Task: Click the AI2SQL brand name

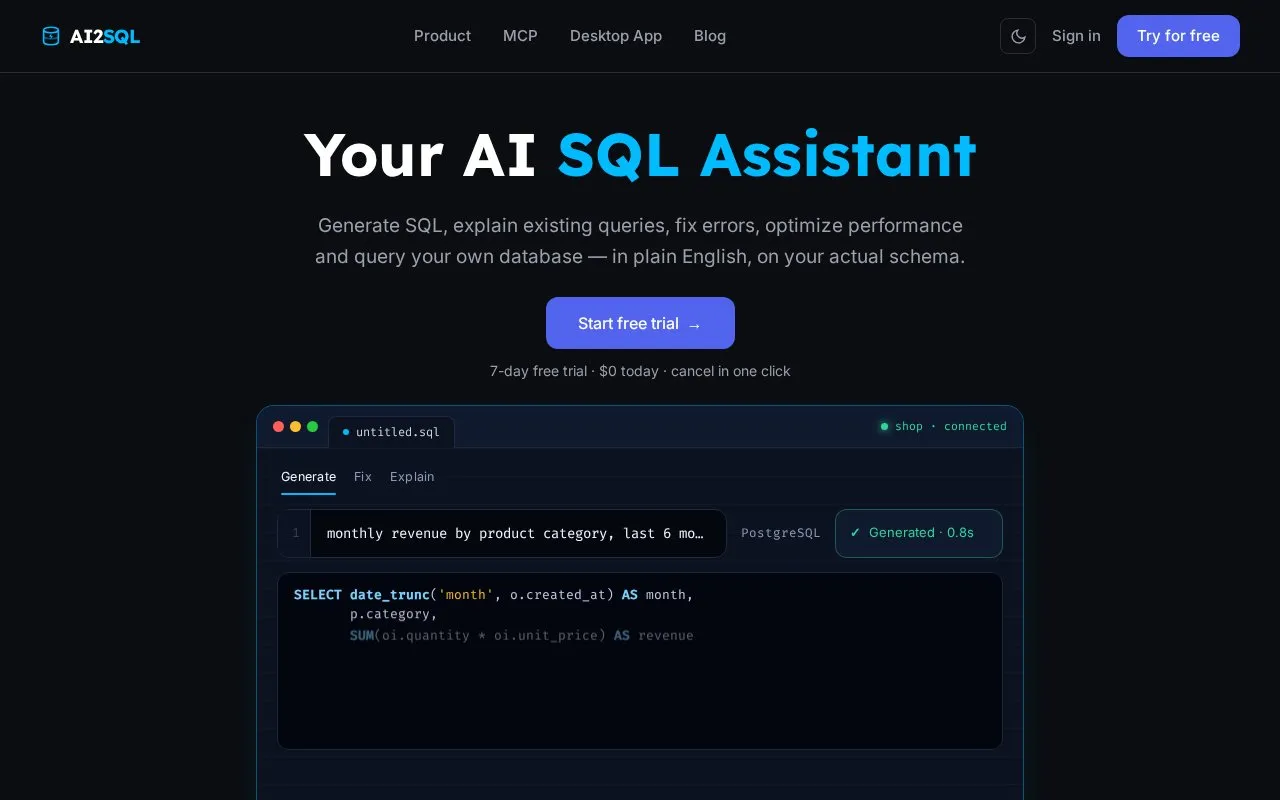Action: click(x=105, y=37)
